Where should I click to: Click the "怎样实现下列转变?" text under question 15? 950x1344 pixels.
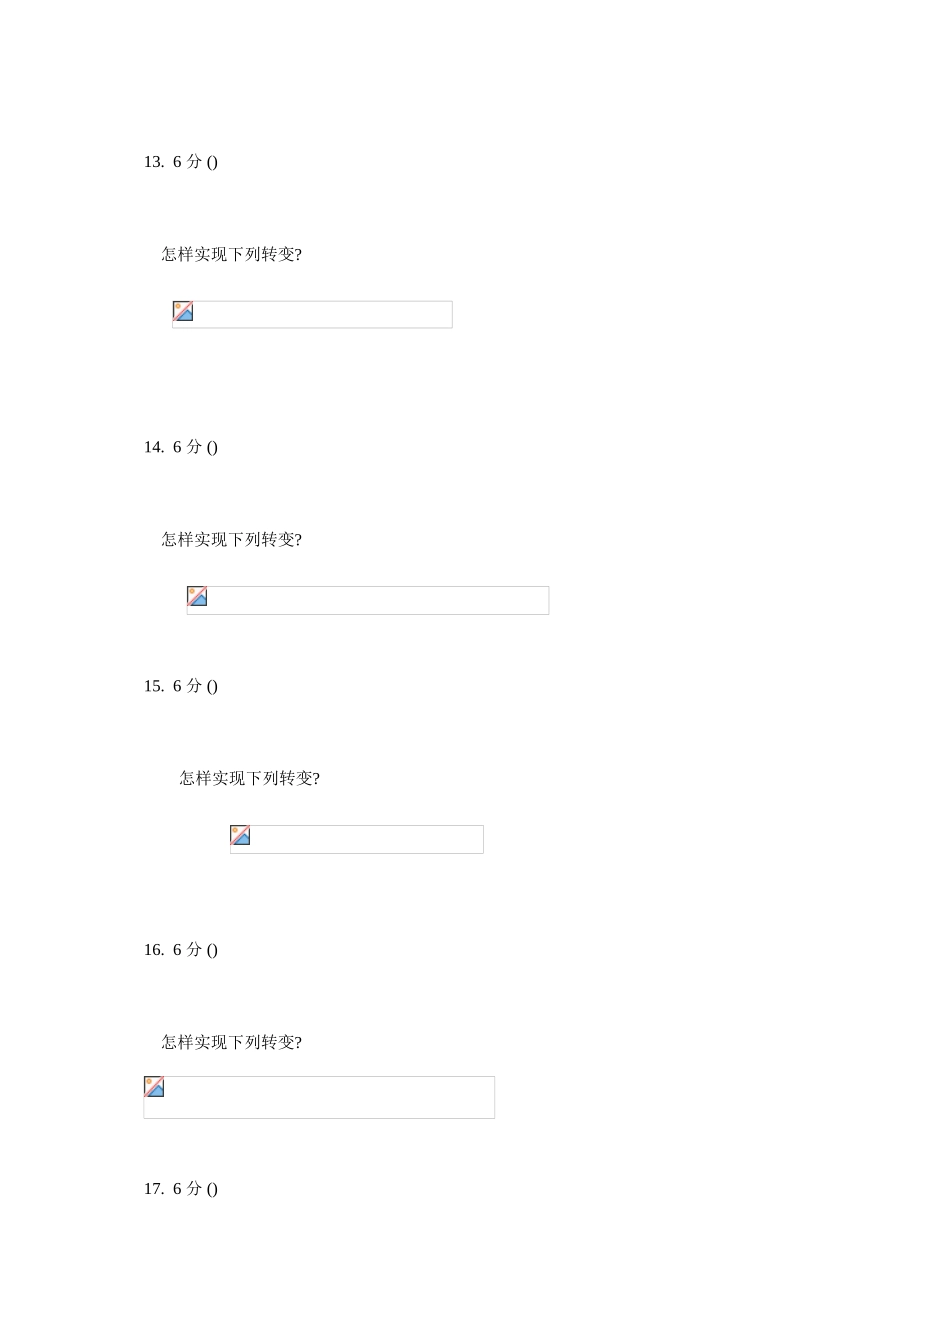pos(250,778)
